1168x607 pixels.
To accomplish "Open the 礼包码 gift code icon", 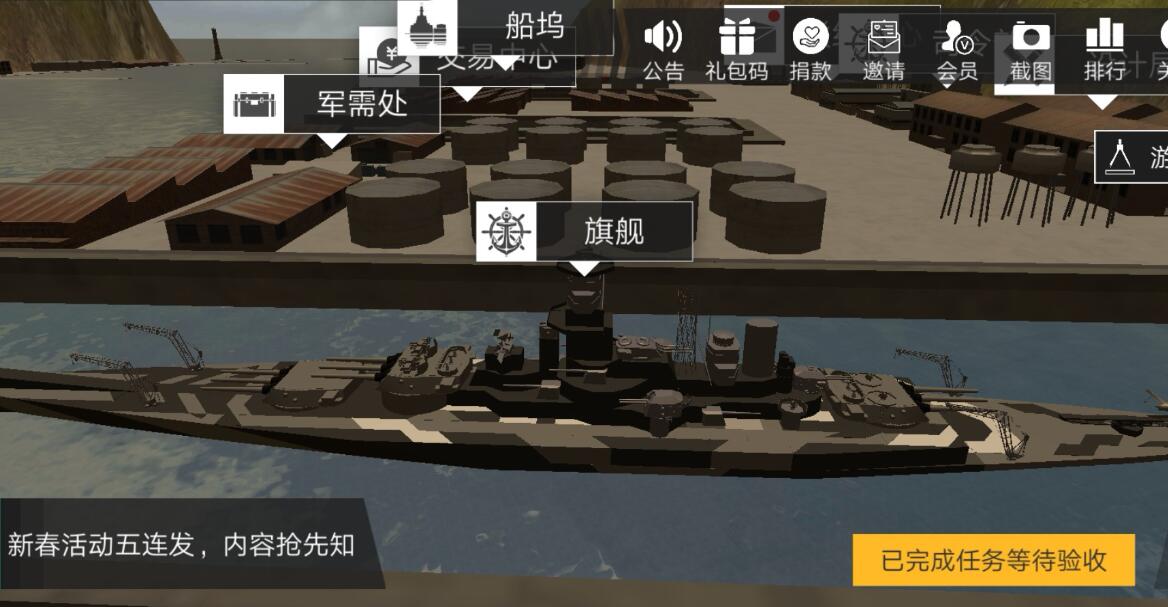I will [737, 37].
